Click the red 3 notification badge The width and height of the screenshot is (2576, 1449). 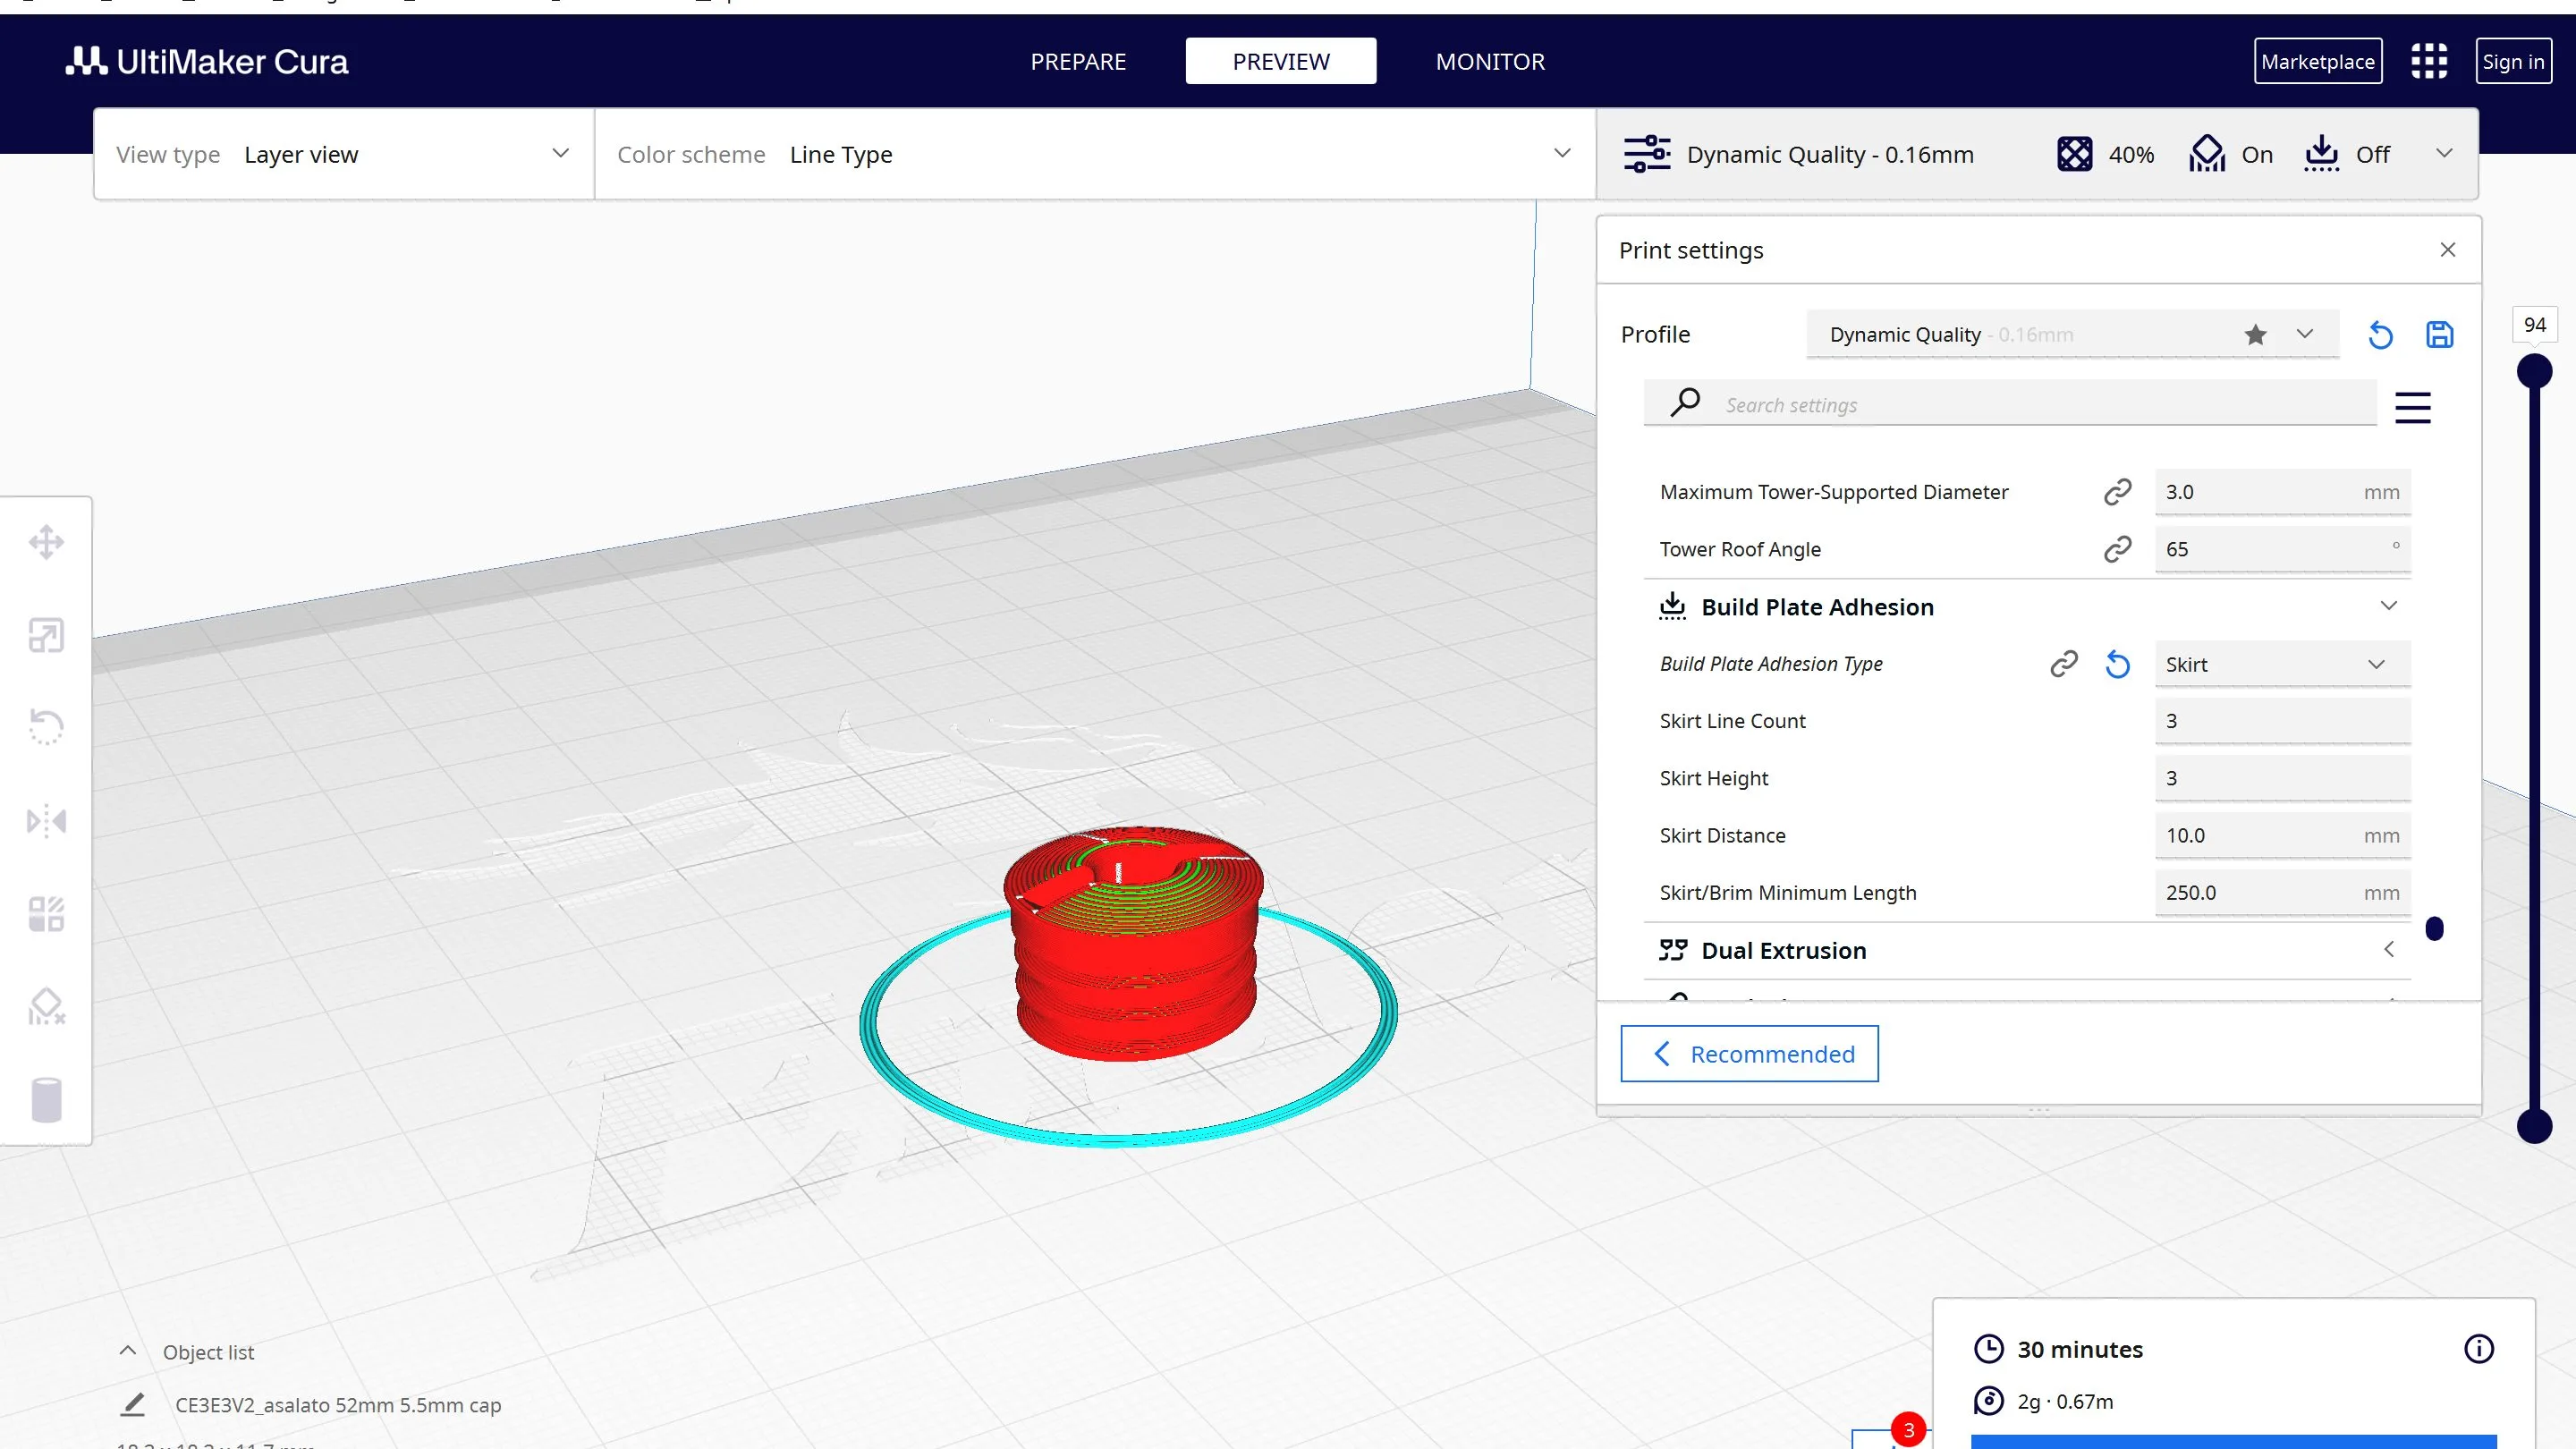pyautogui.click(x=1908, y=1430)
